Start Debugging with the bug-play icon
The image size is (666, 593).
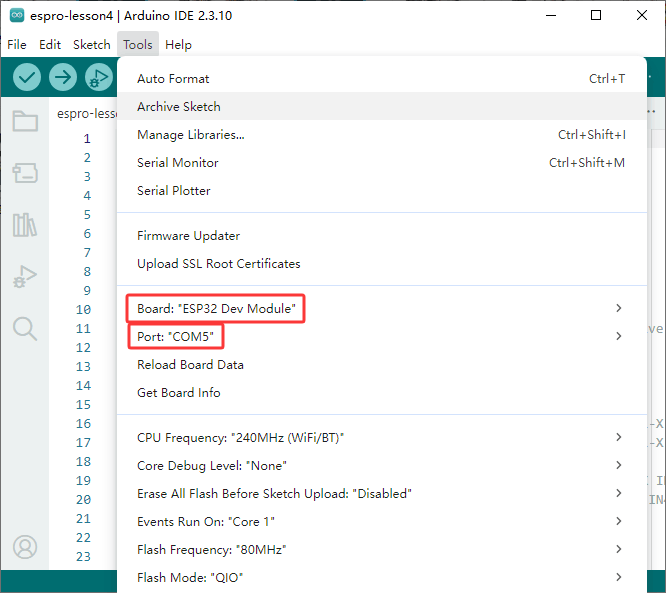pos(99,77)
